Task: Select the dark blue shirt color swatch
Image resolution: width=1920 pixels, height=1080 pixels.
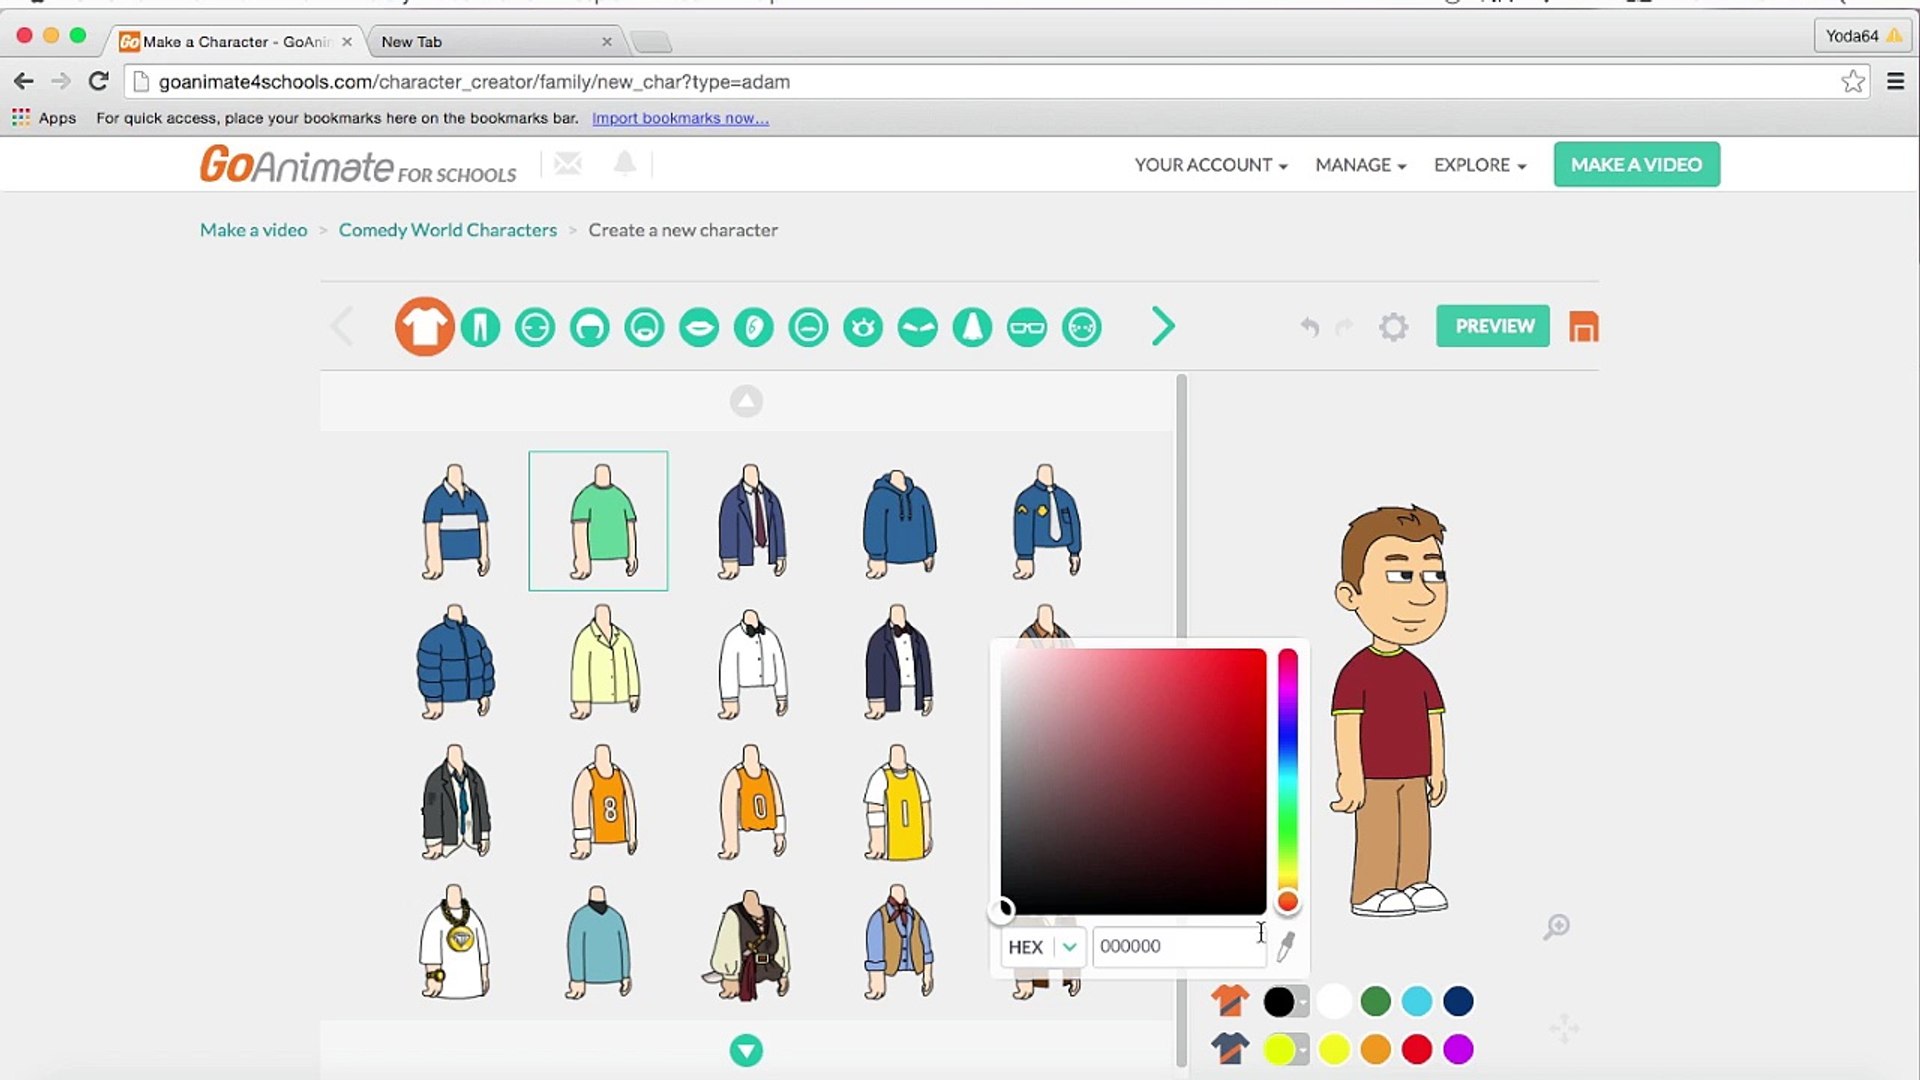Action: [1458, 1001]
